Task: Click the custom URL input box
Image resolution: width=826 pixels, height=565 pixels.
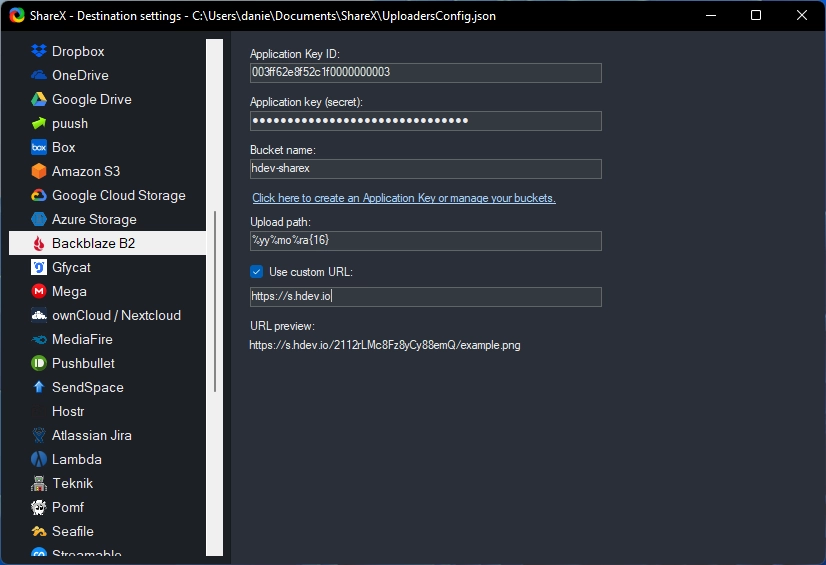Action: [425, 297]
